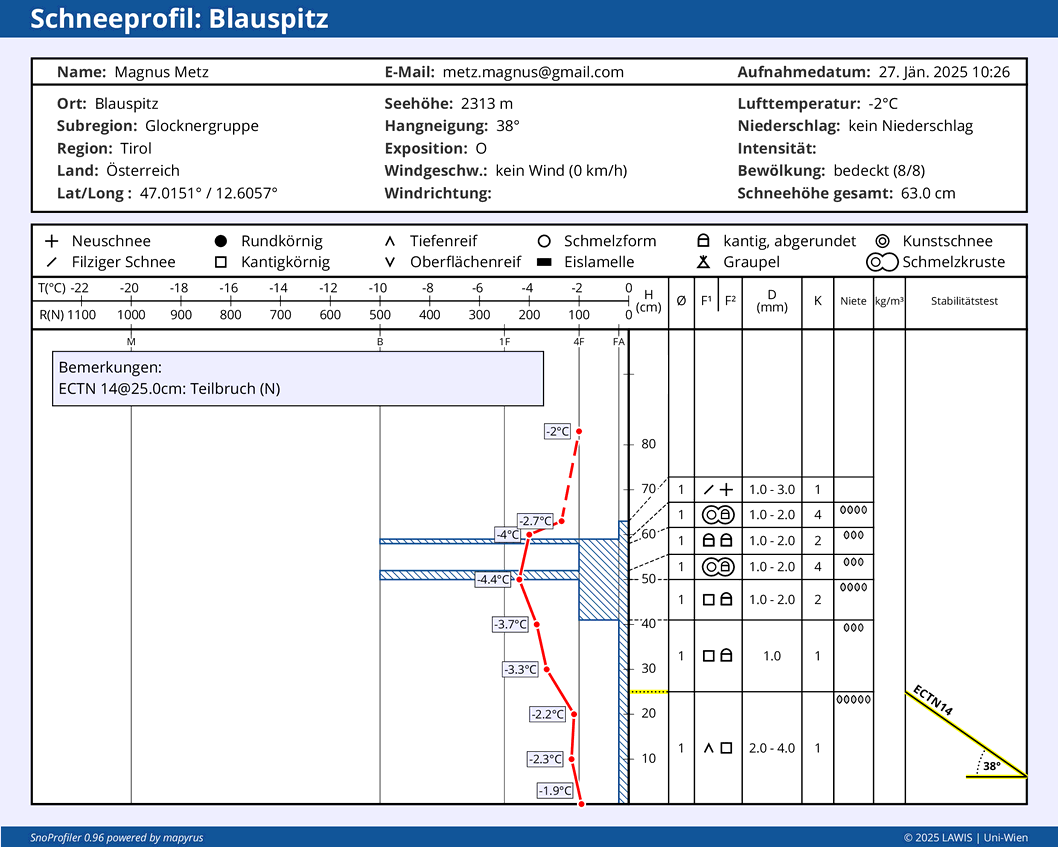1058x847 pixels.
Task: Click the Niete column header
Action: click(854, 301)
